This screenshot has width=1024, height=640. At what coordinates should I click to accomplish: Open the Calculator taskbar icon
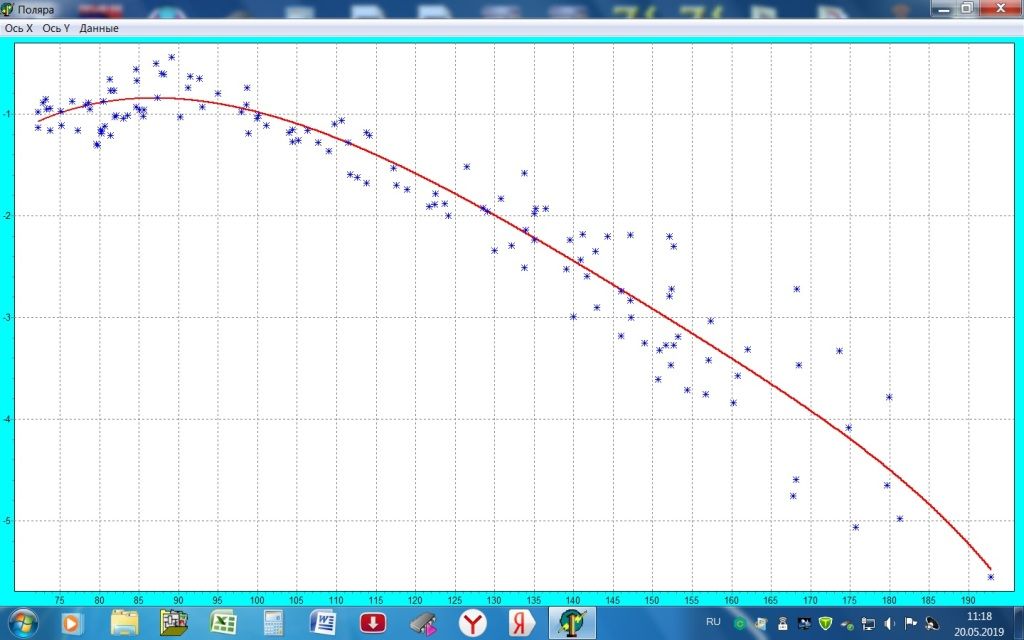pos(272,623)
